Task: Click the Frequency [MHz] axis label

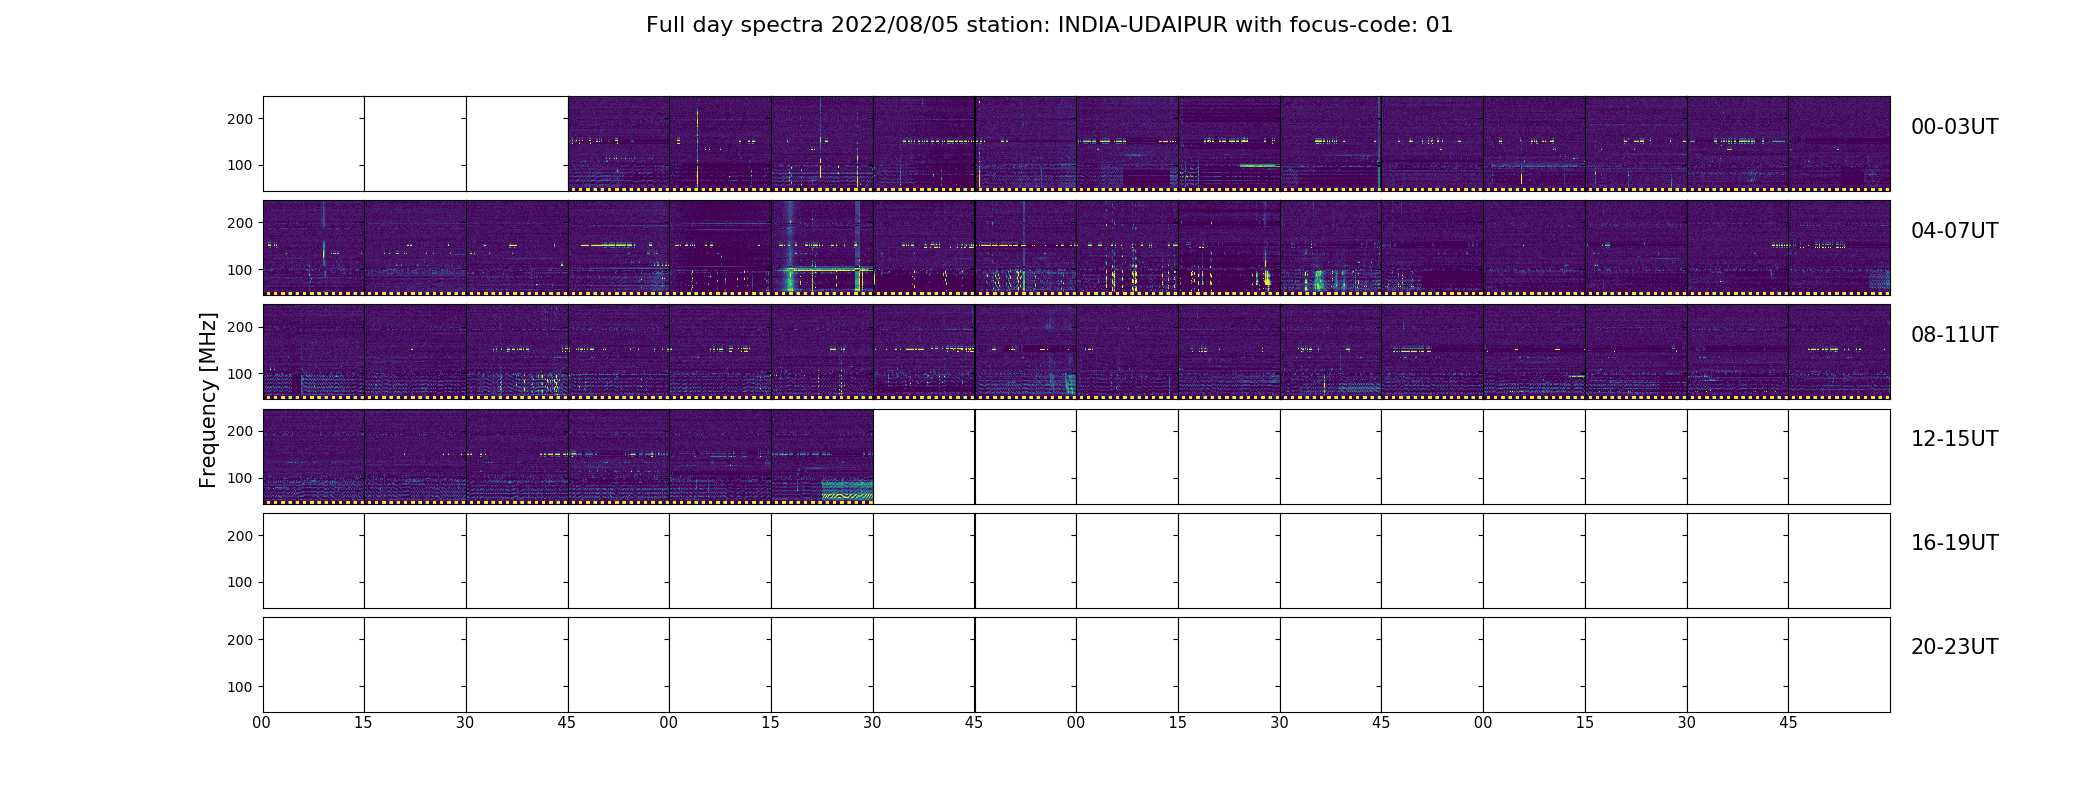Action: (x=208, y=400)
